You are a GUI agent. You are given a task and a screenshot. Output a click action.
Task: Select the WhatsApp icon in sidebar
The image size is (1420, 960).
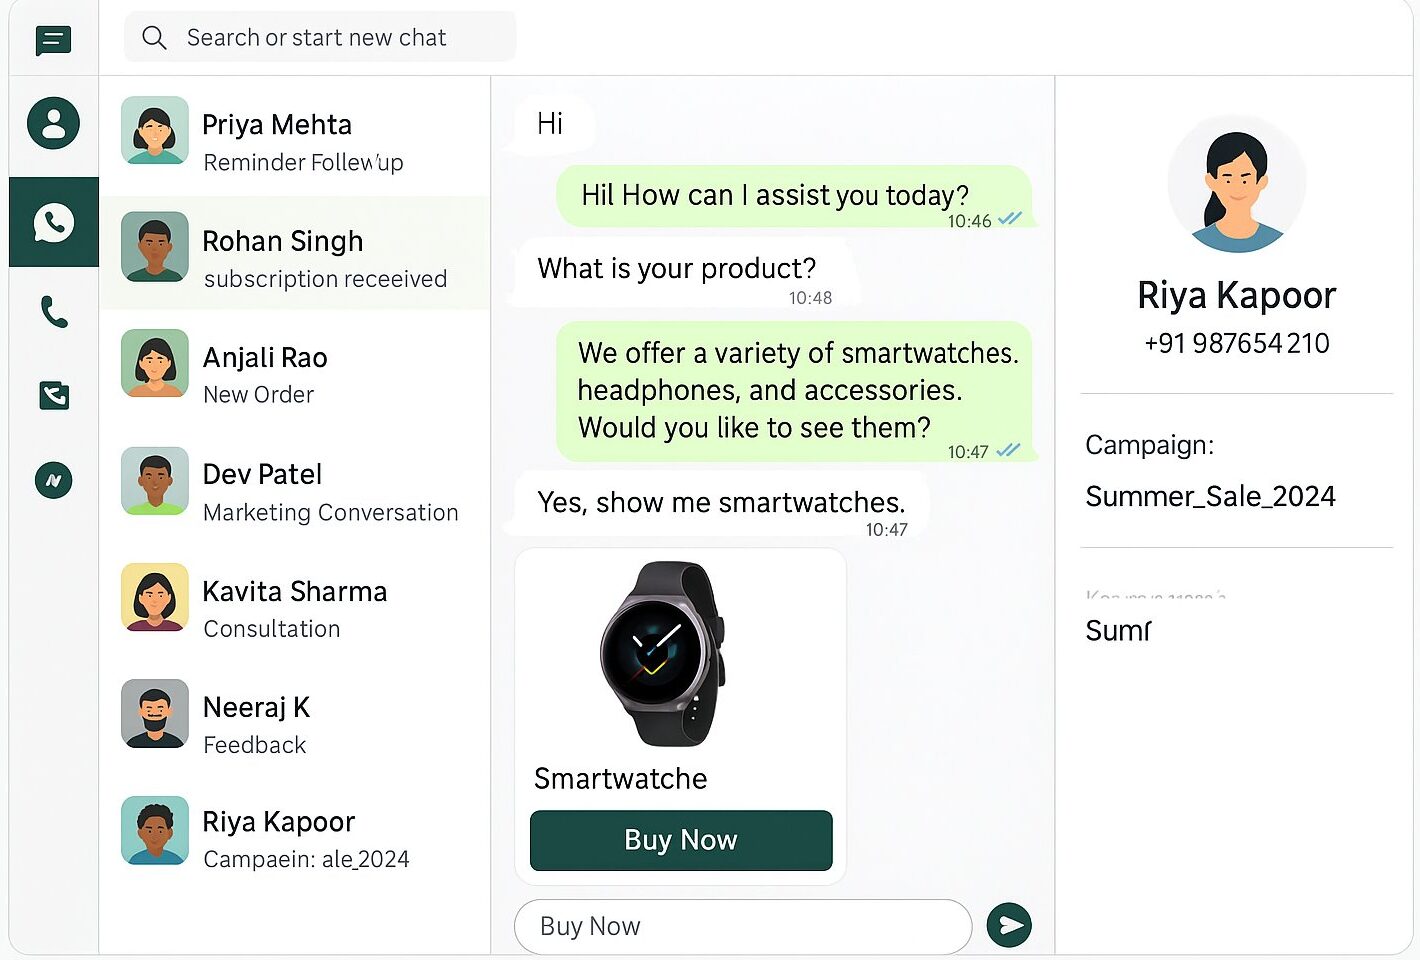pyautogui.click(x=54, y=222)
